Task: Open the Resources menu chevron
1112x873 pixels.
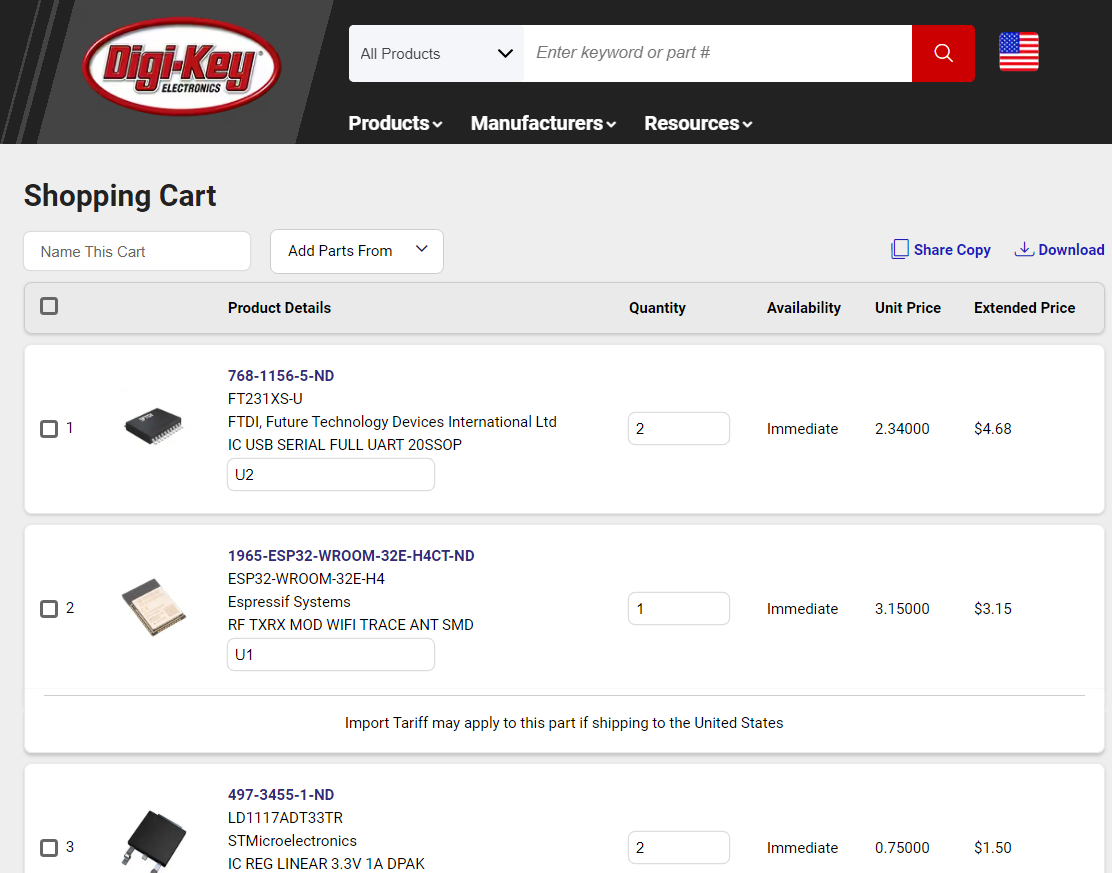Action: click(x=745, y=124)
